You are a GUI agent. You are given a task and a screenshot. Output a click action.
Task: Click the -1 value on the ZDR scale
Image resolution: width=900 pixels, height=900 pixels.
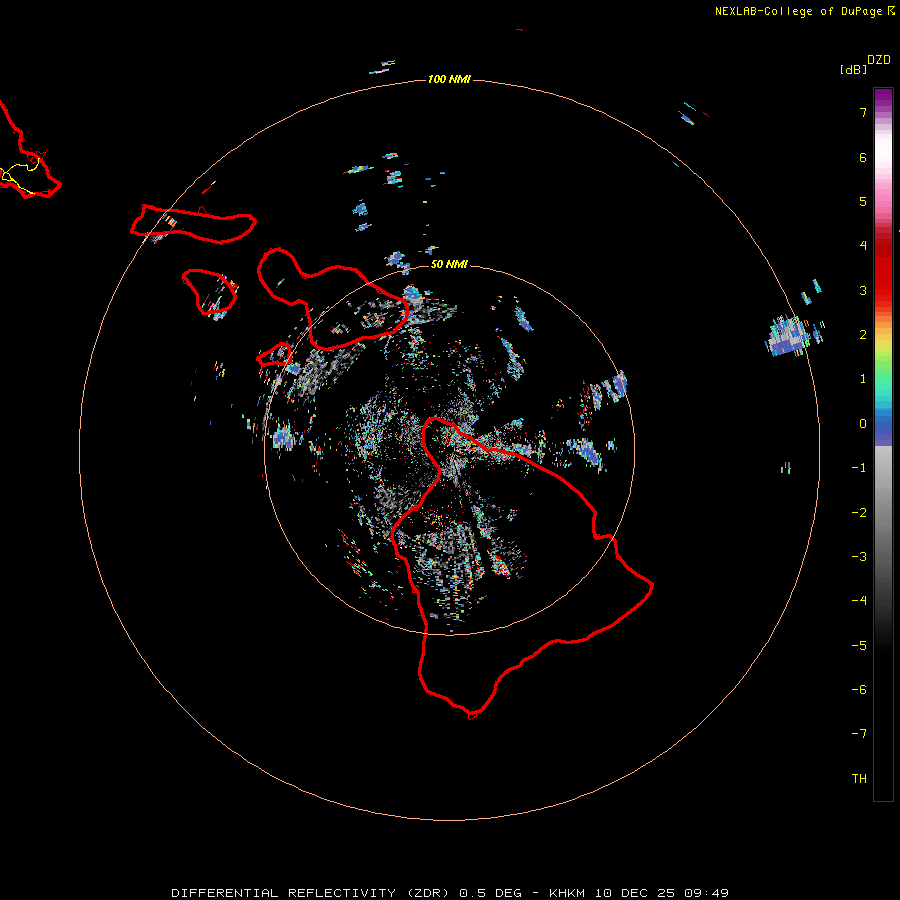(x=859, y=468)
